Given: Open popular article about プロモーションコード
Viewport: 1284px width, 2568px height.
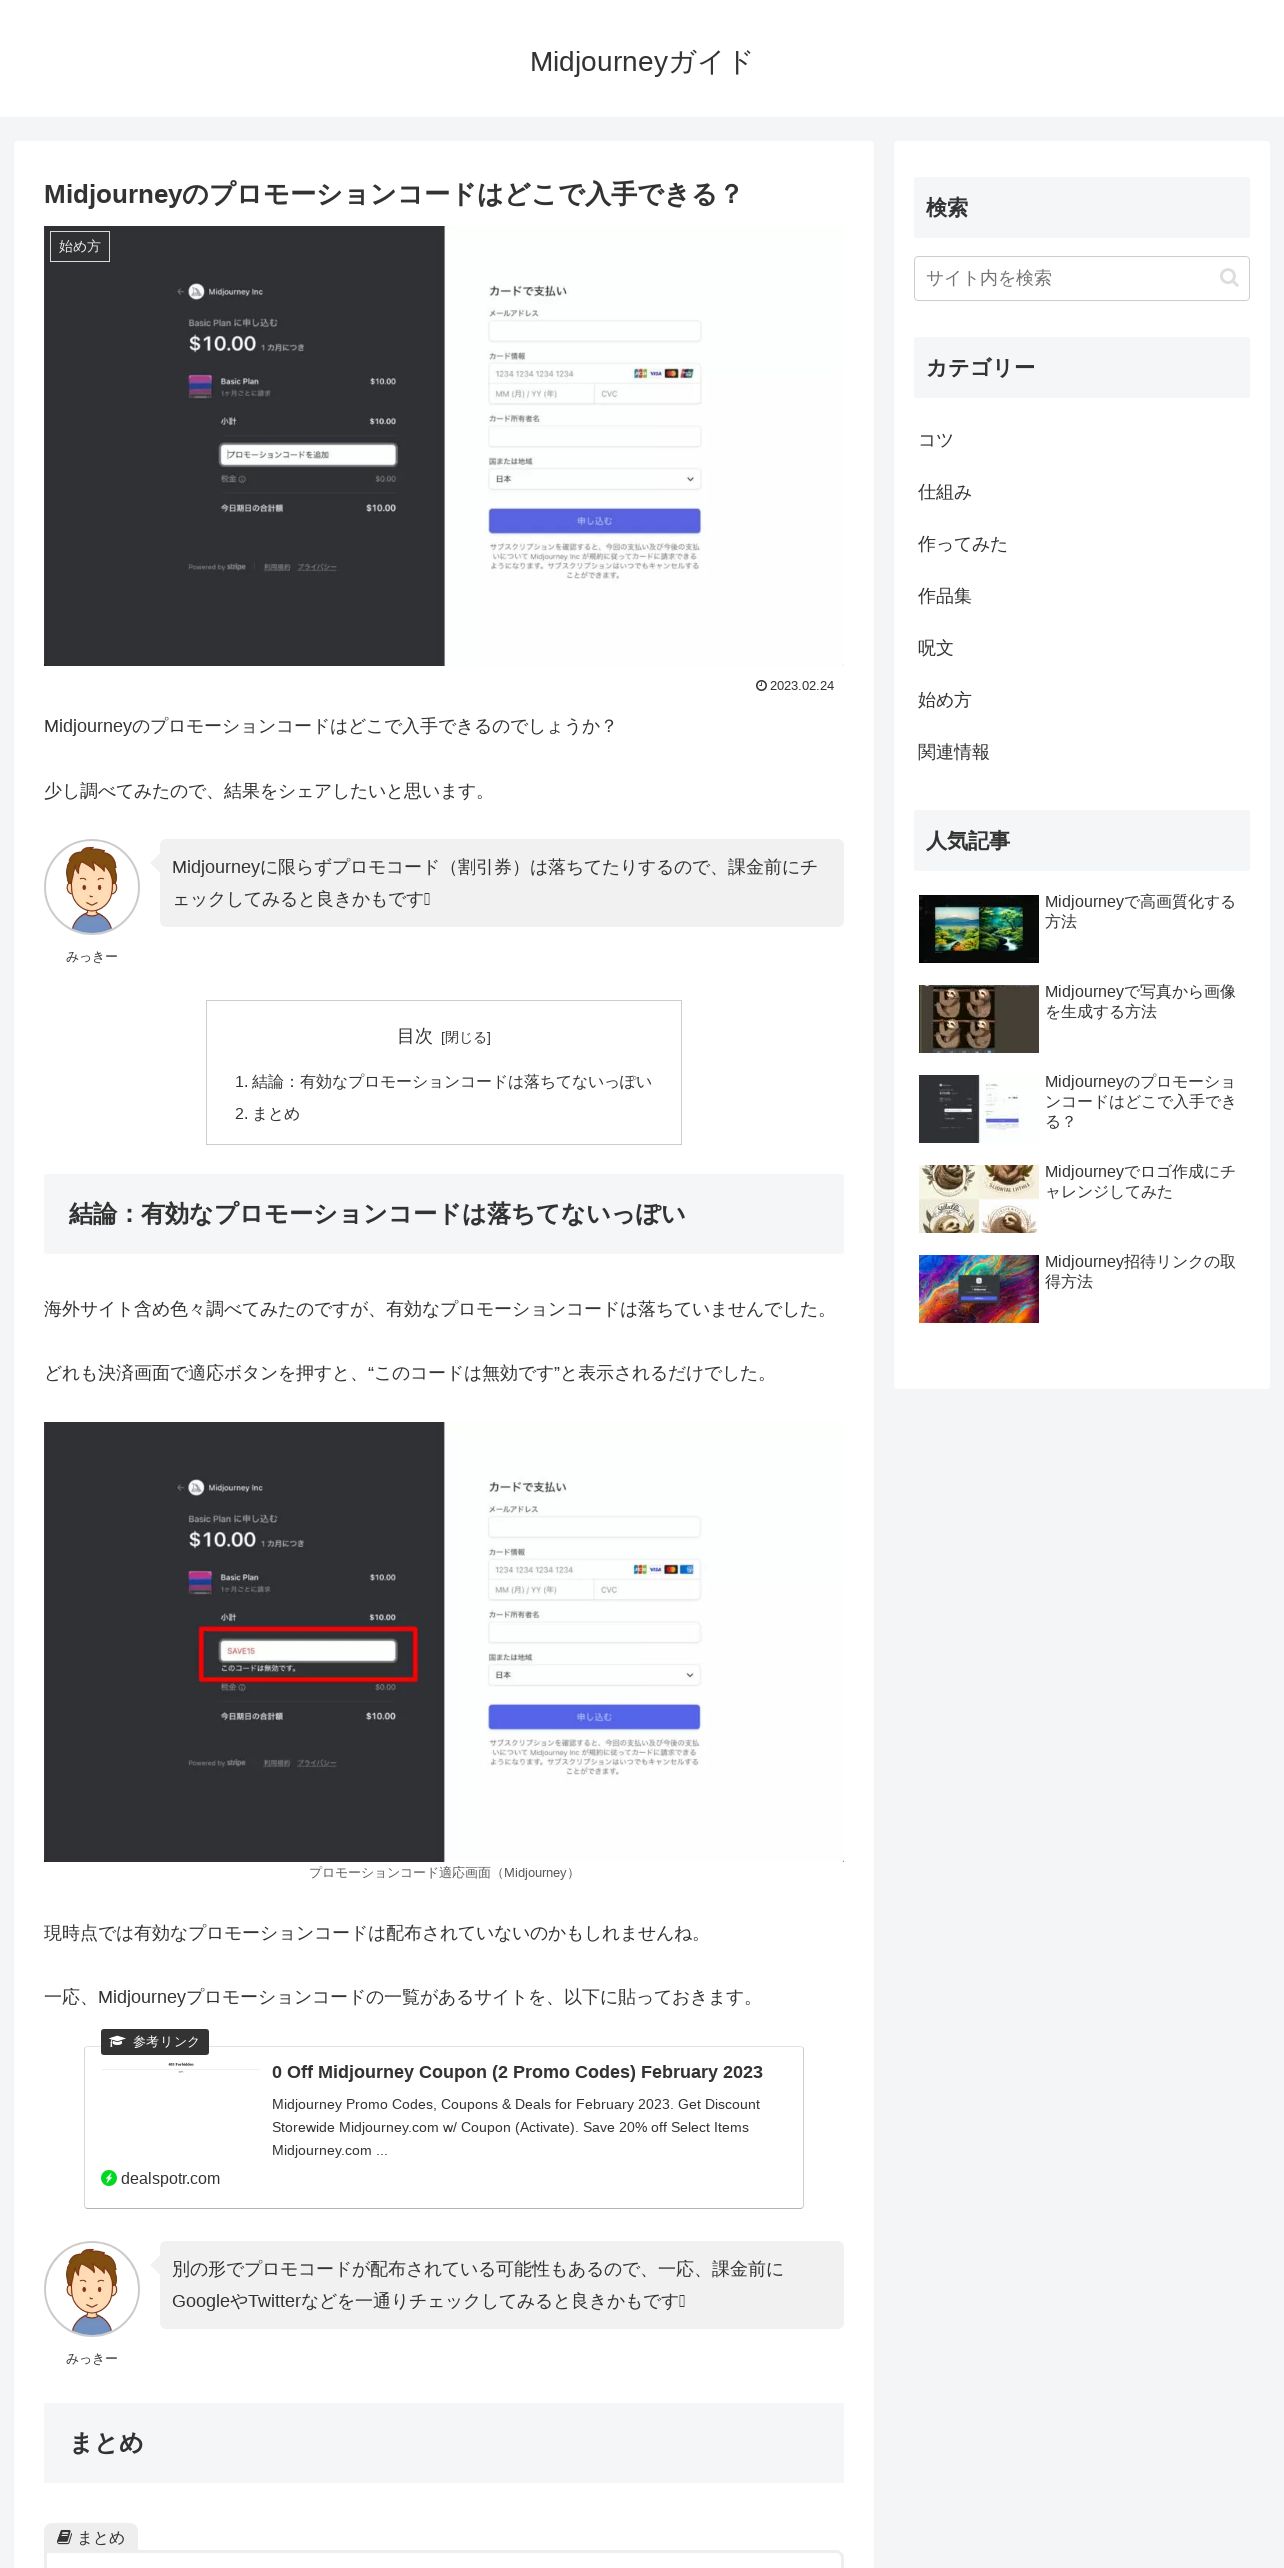Looking at the screenshot, I should click(1140, 1101).
